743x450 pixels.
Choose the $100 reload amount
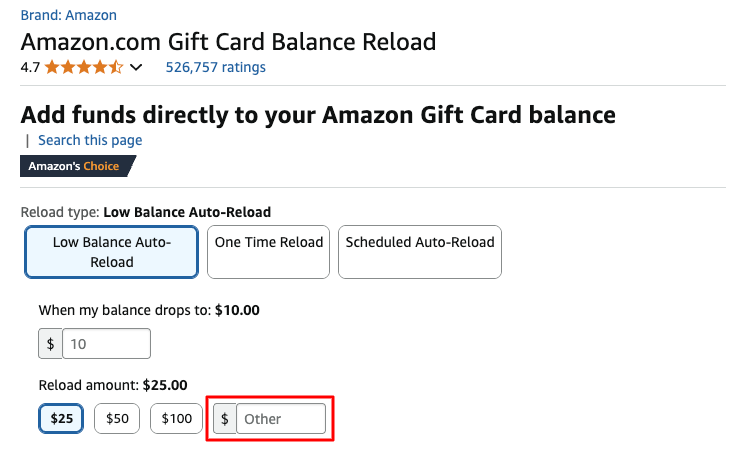coord(176,419)
